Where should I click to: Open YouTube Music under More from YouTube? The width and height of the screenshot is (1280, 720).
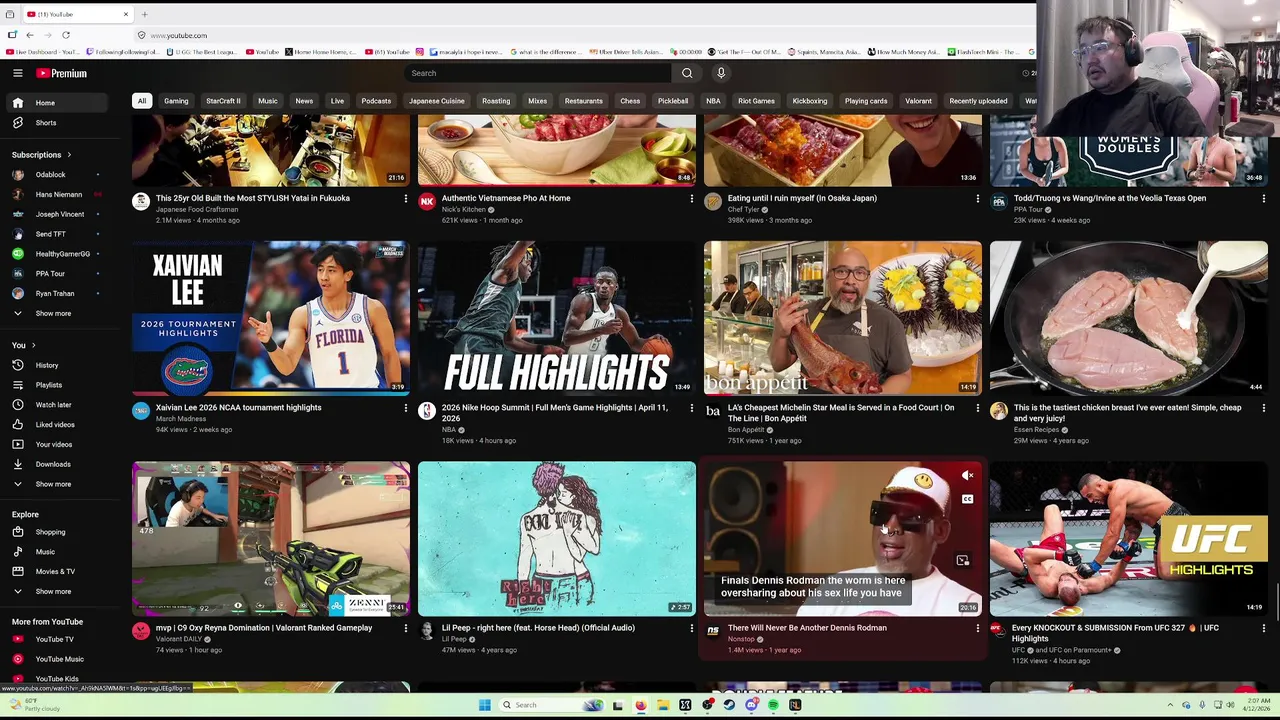click(x=60, y=659)
